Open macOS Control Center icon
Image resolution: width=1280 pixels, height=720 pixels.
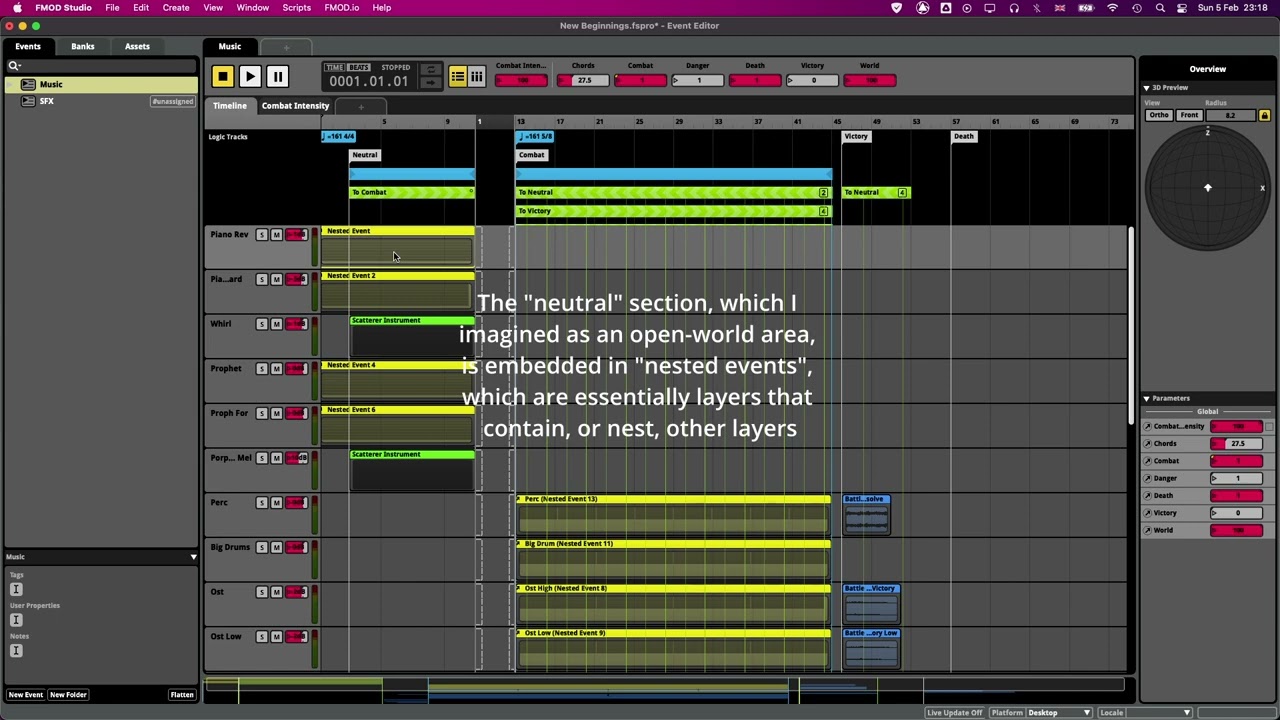1182,8
